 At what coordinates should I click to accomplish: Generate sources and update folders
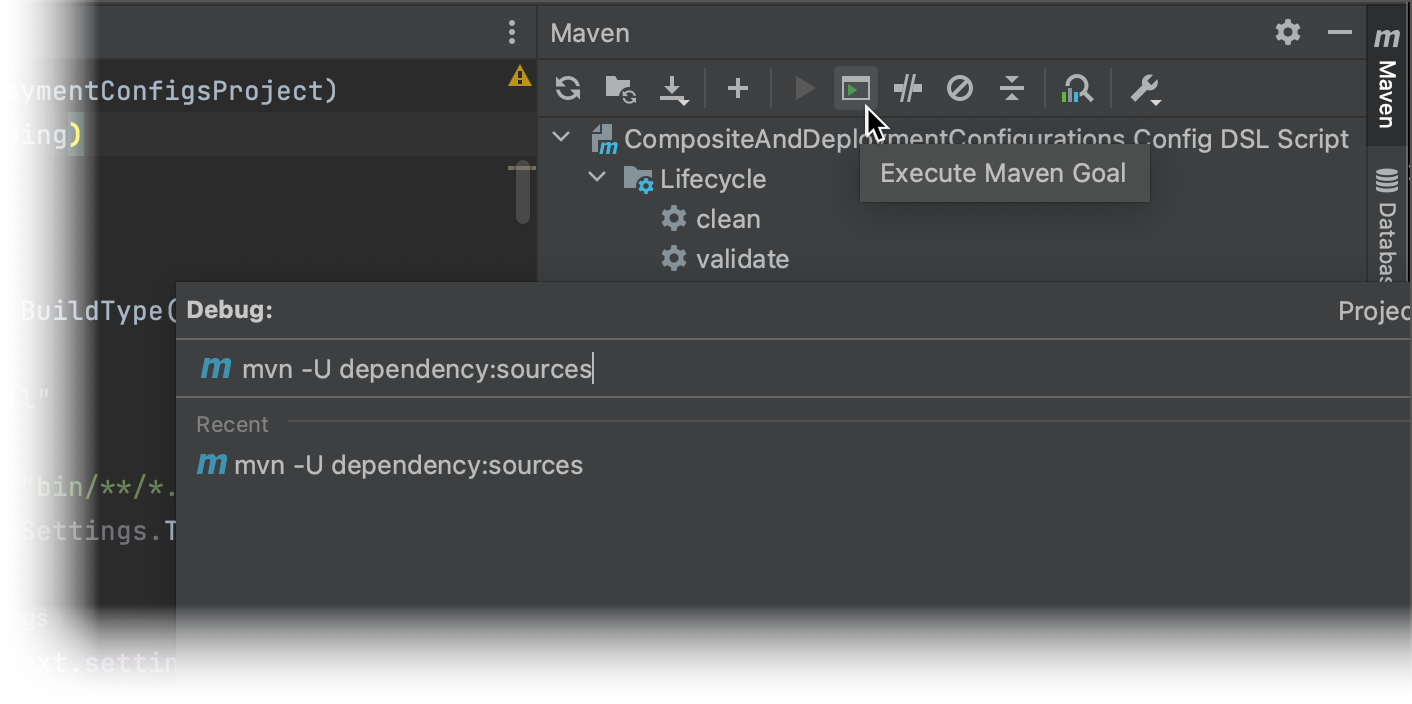(x=621, y=89)
